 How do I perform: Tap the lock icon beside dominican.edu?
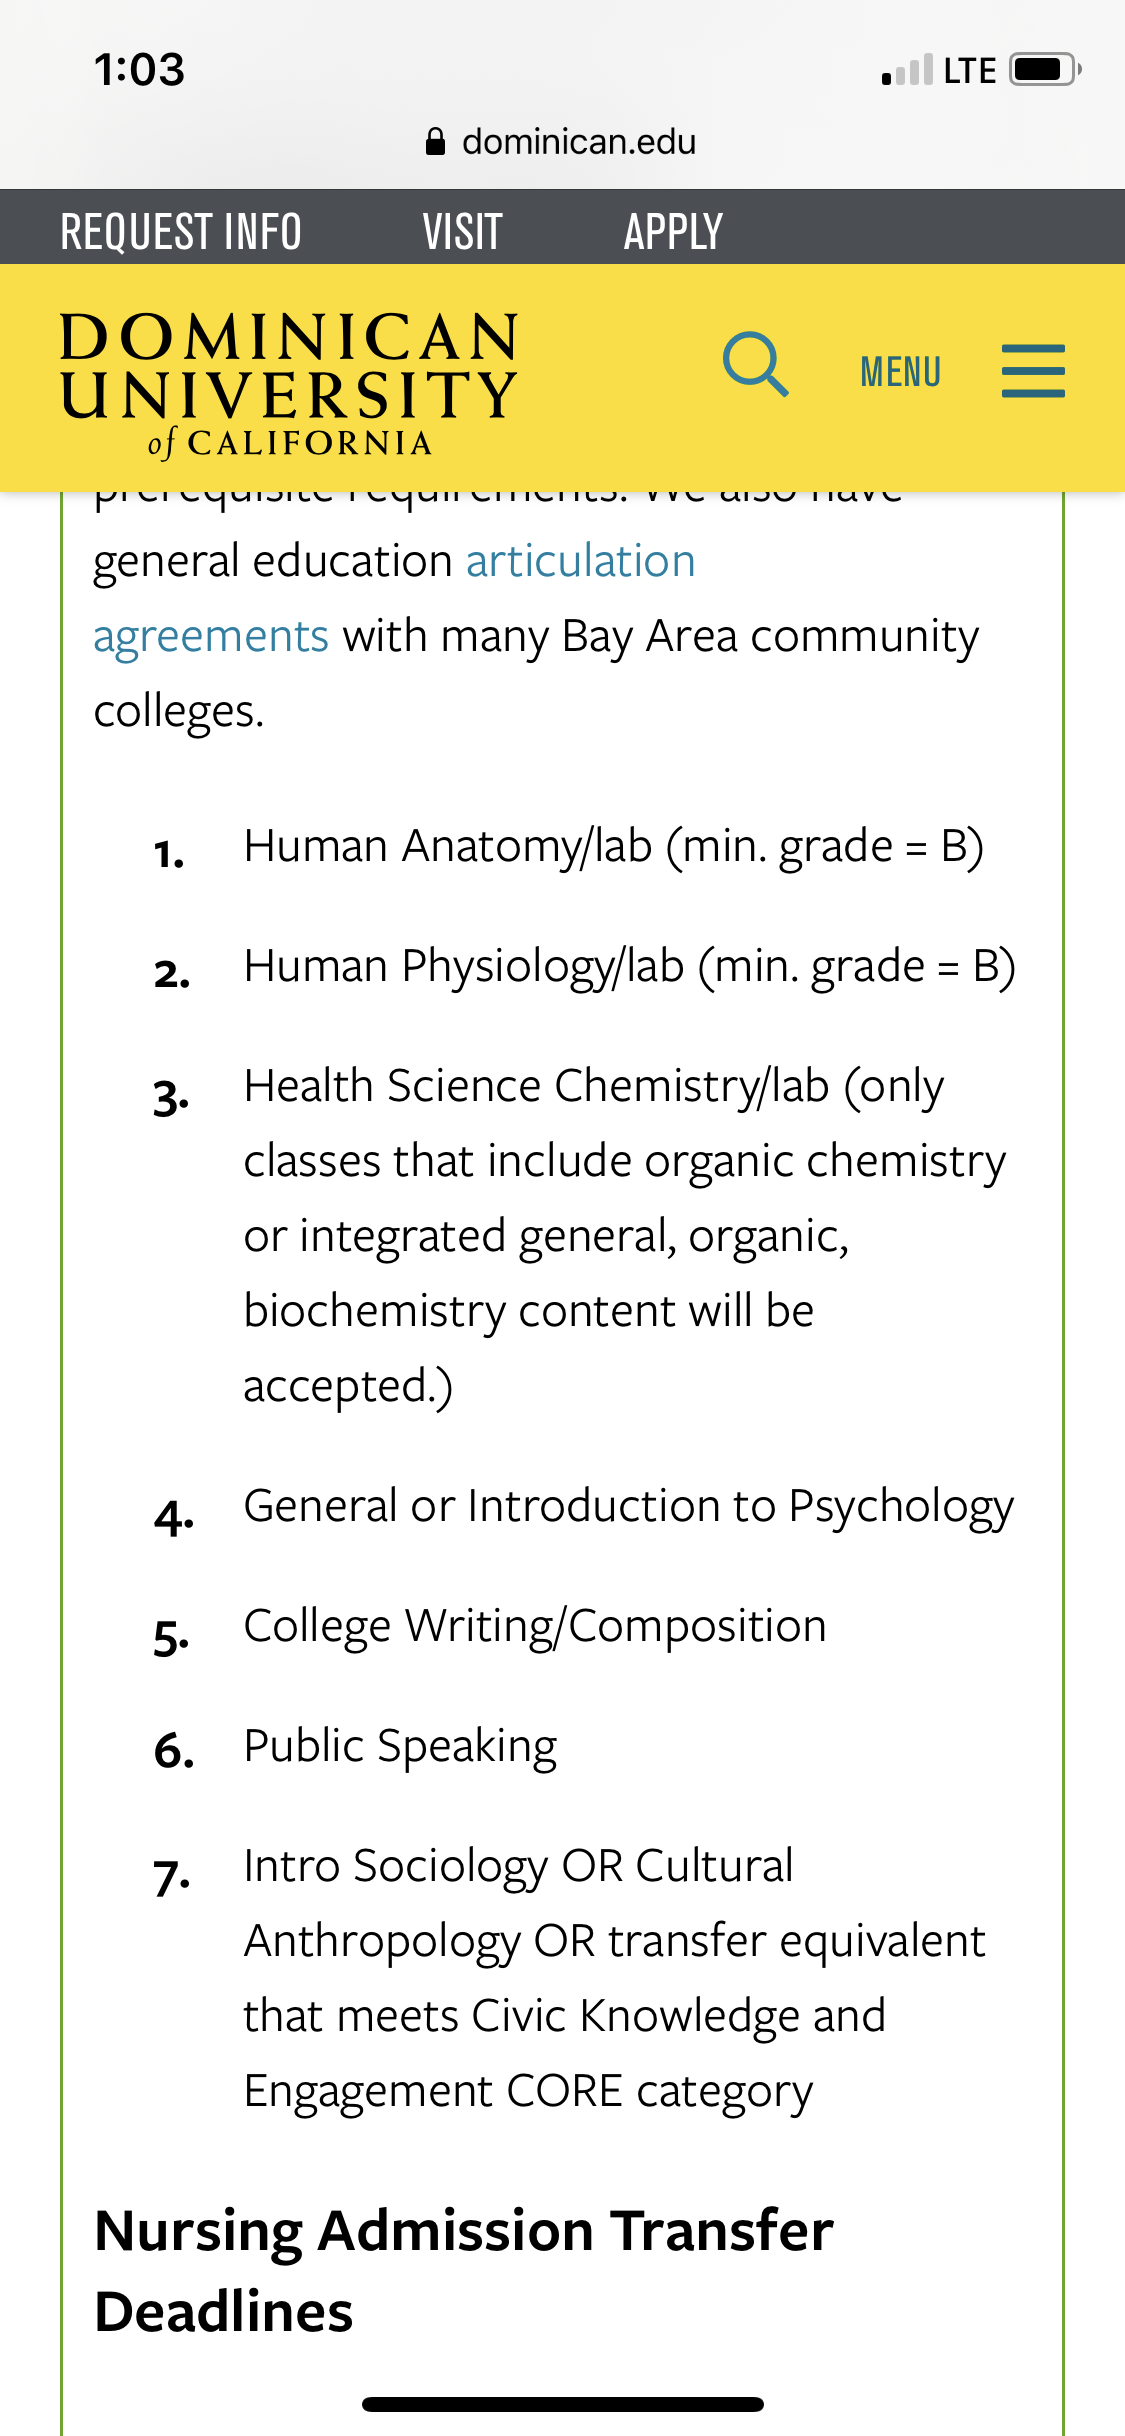click(x=435, y=142)
